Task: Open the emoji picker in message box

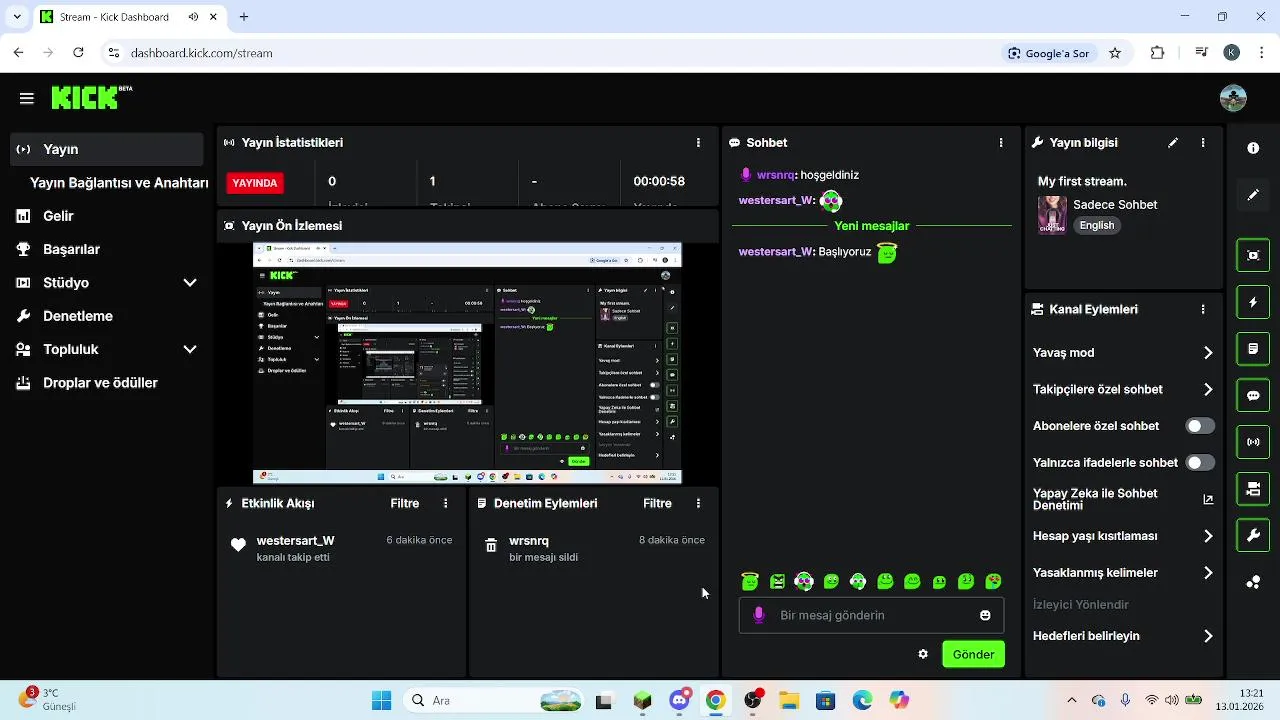Action: pyautogui.click(x=985, y=616)
